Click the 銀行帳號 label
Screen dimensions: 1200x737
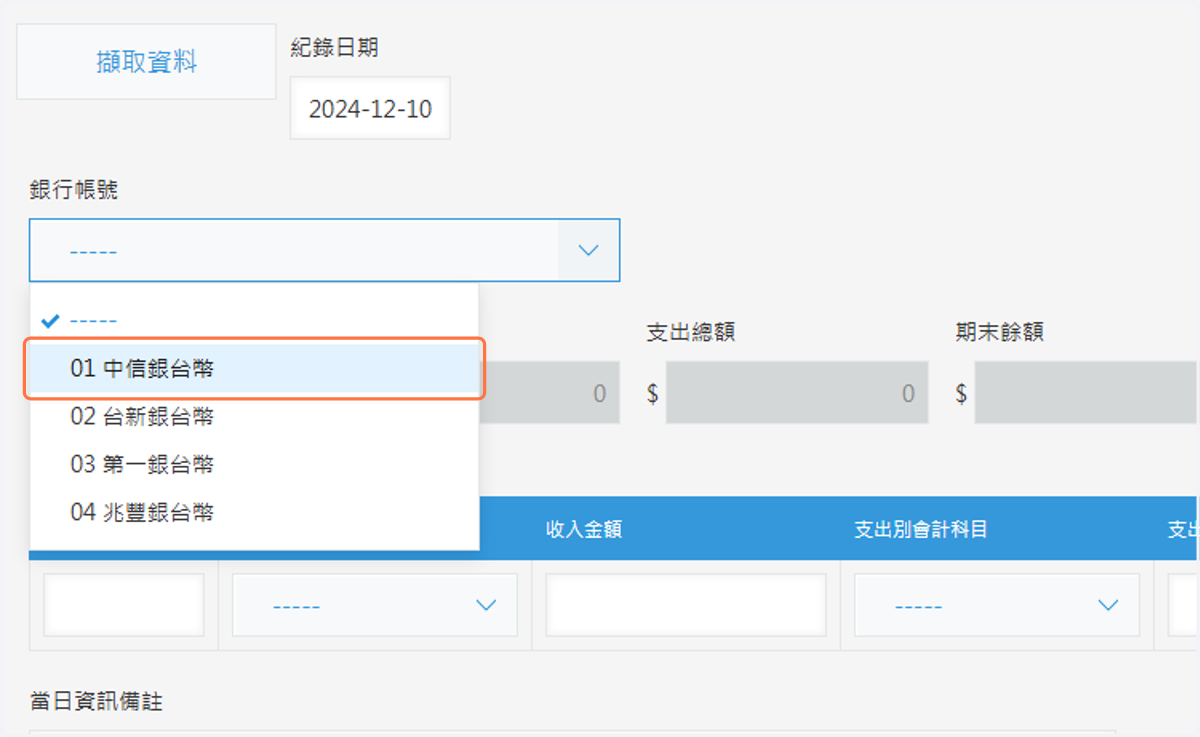[x=74, y=190]
